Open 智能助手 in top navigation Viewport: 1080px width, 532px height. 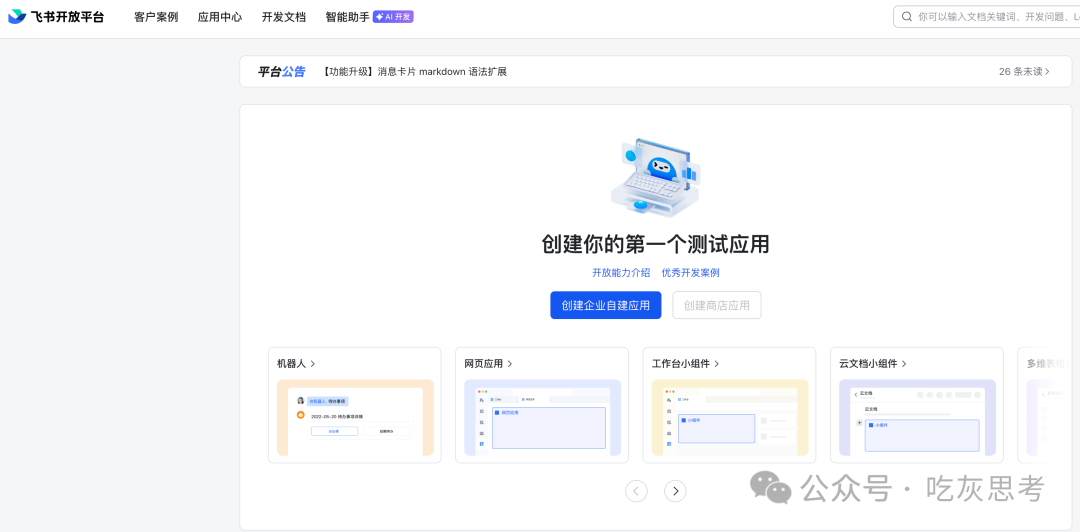(347, 17)
